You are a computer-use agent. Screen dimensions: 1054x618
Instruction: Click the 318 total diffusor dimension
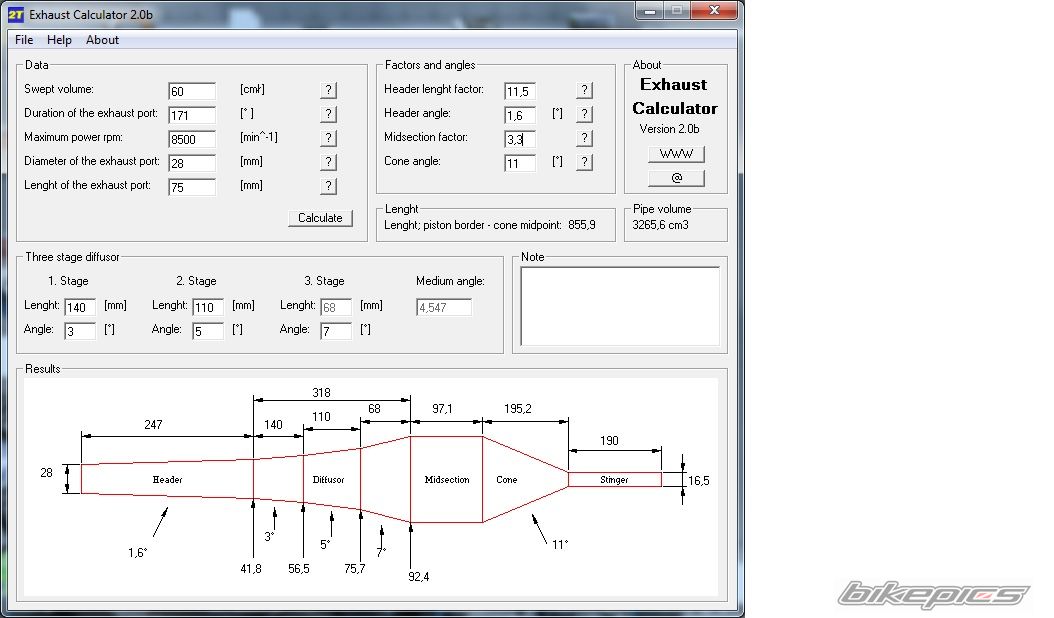coord(321,393)
